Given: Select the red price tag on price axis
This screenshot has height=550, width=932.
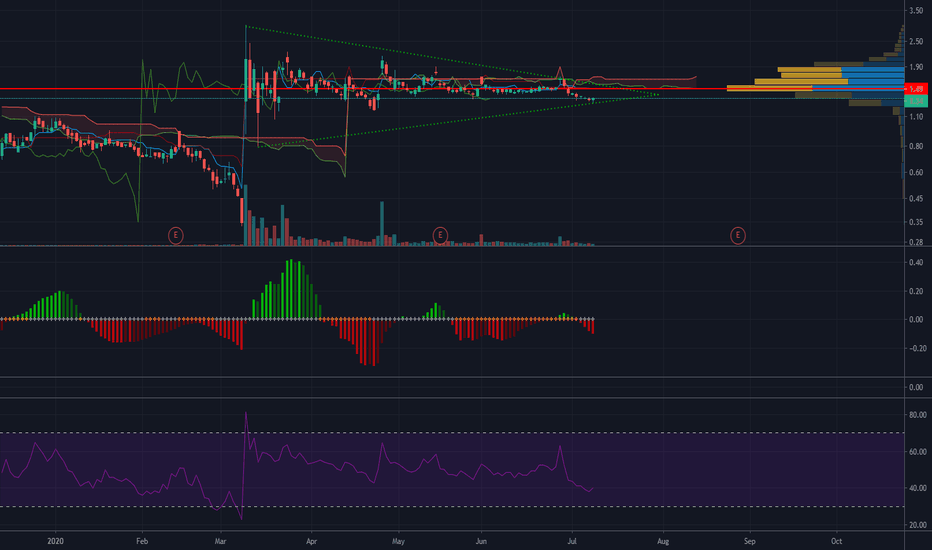Looking at the screenshot, I should click(x=916, y=89).
